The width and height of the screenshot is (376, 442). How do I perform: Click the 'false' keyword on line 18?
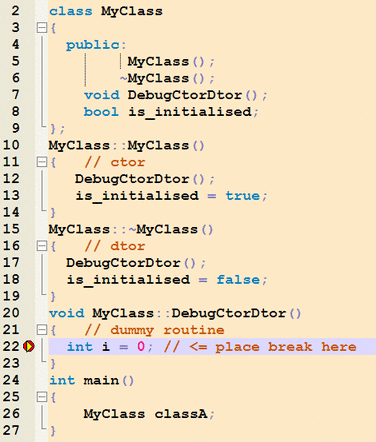[x=238, y=279]
